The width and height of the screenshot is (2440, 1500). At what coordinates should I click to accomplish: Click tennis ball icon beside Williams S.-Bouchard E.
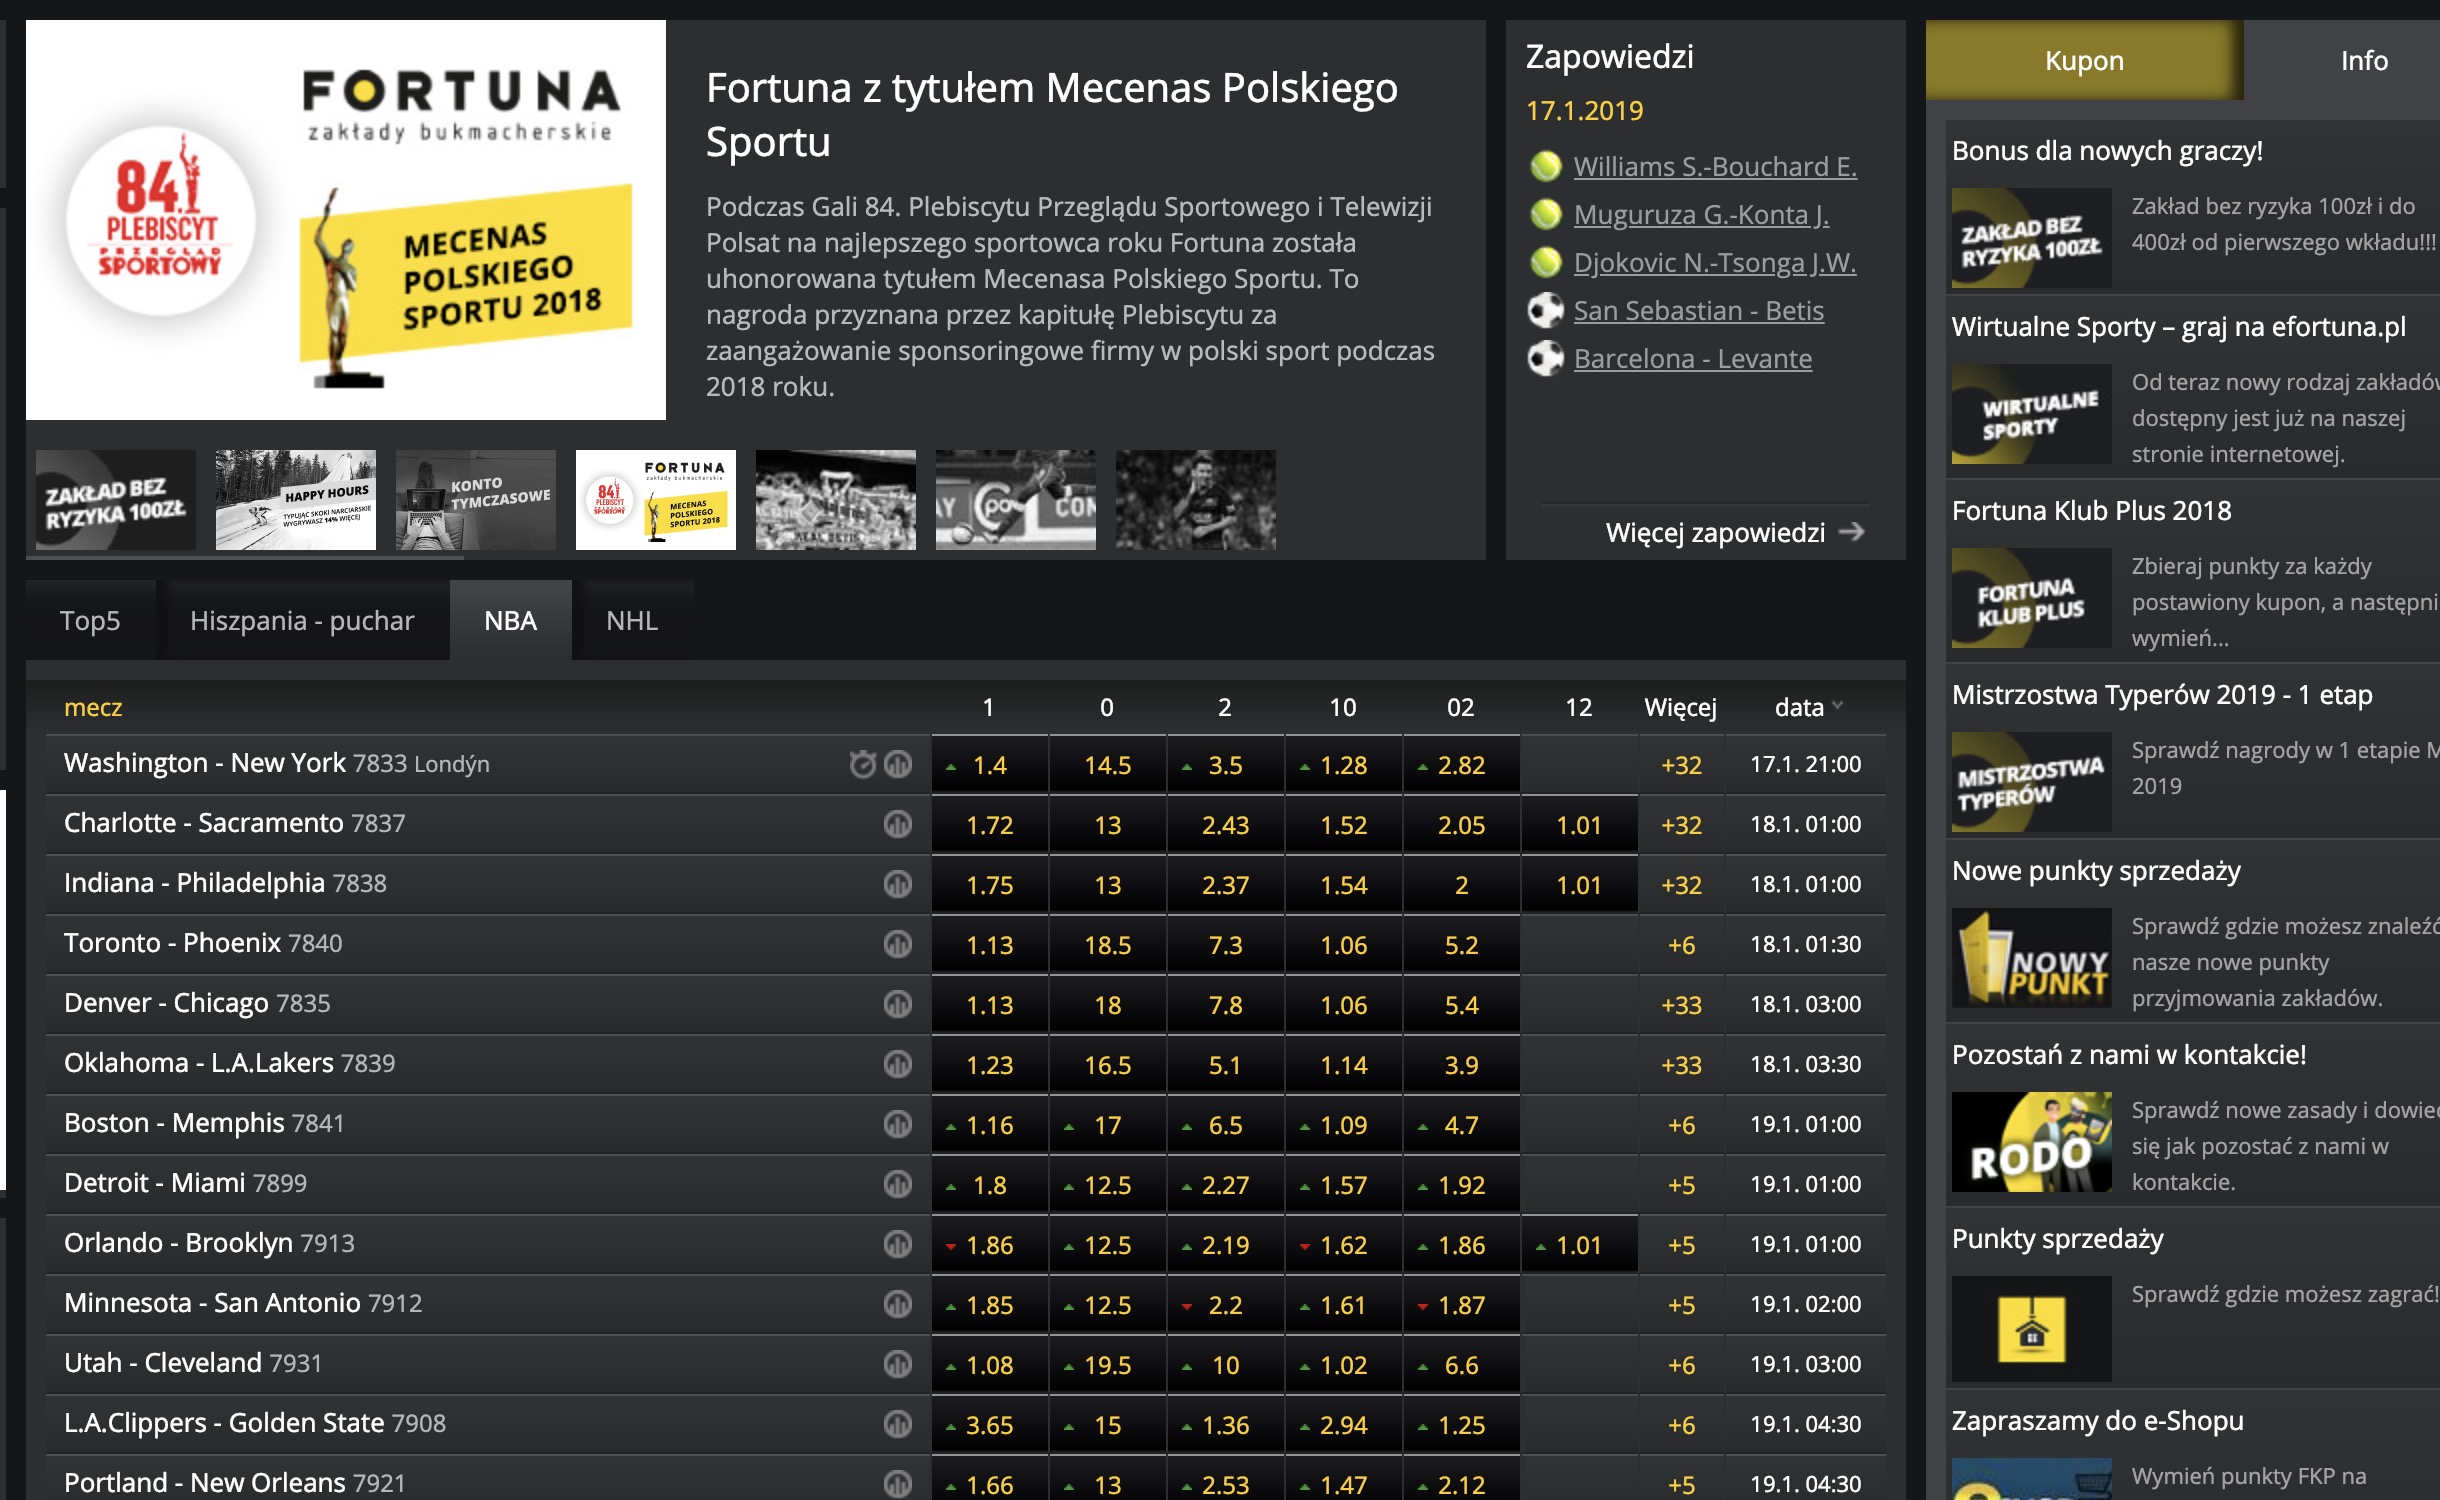tap(1545, 166)
